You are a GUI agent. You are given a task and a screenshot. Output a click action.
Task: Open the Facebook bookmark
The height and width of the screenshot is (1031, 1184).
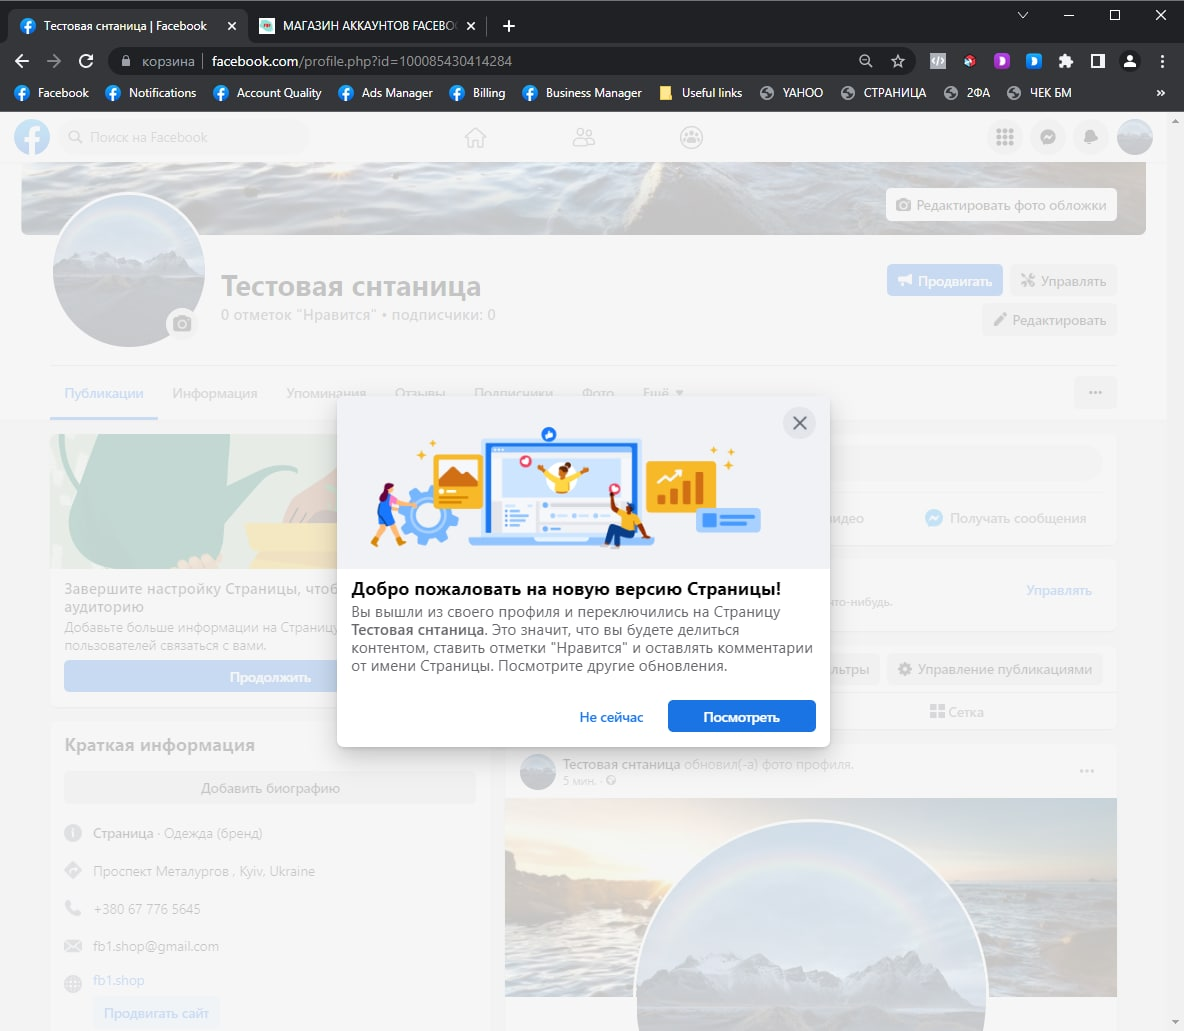click(52, 93)
